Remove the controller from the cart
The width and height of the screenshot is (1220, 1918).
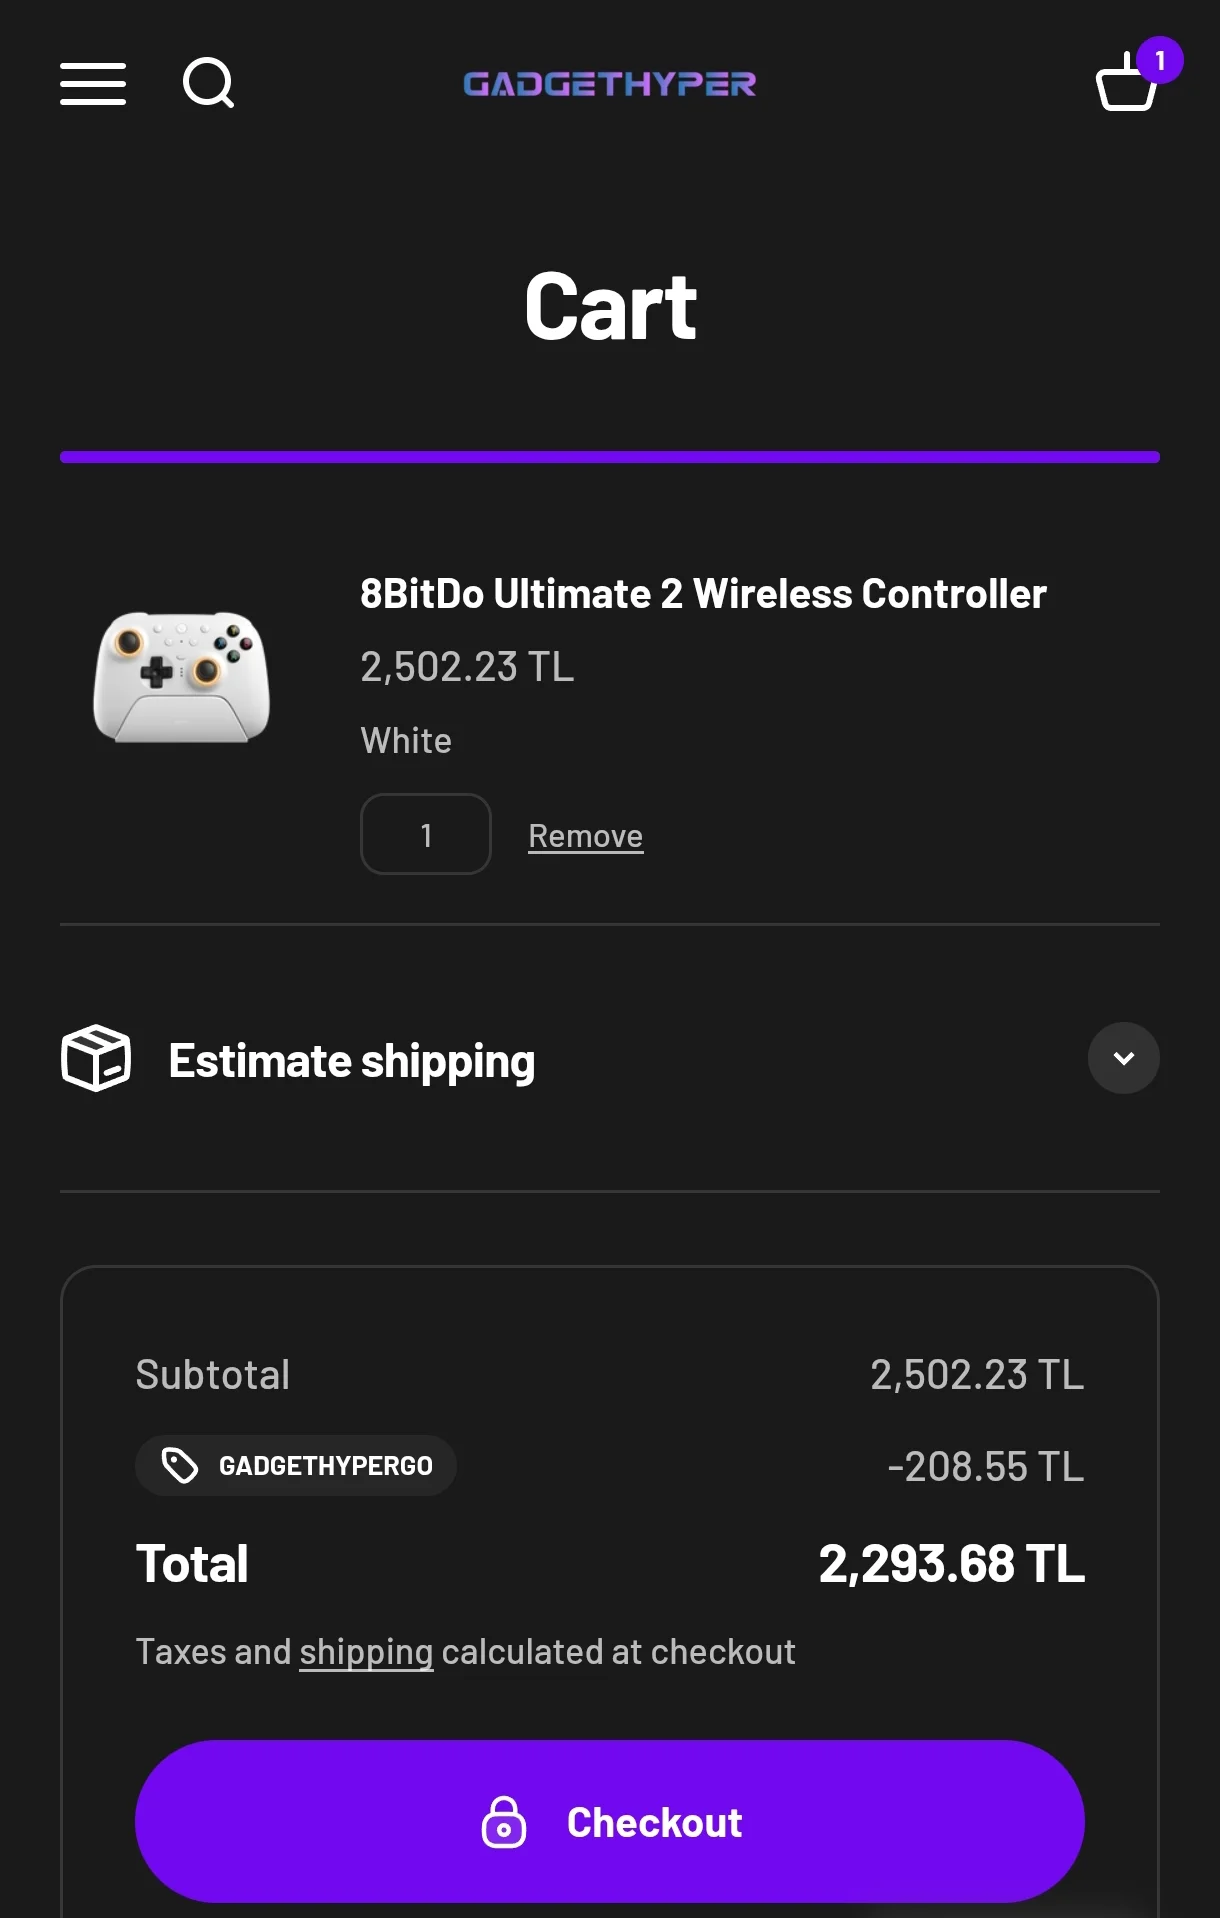(585, 836)
